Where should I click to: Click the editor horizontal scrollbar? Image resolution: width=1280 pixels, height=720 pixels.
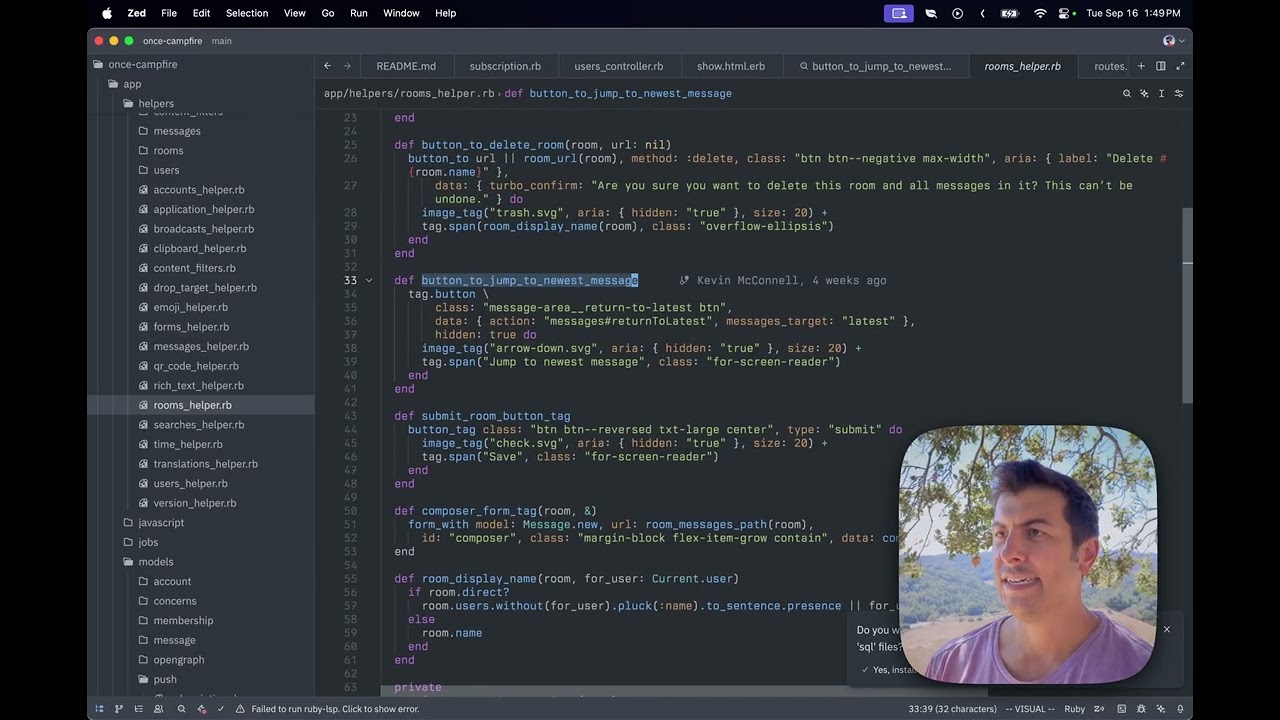tap(683, 691)
